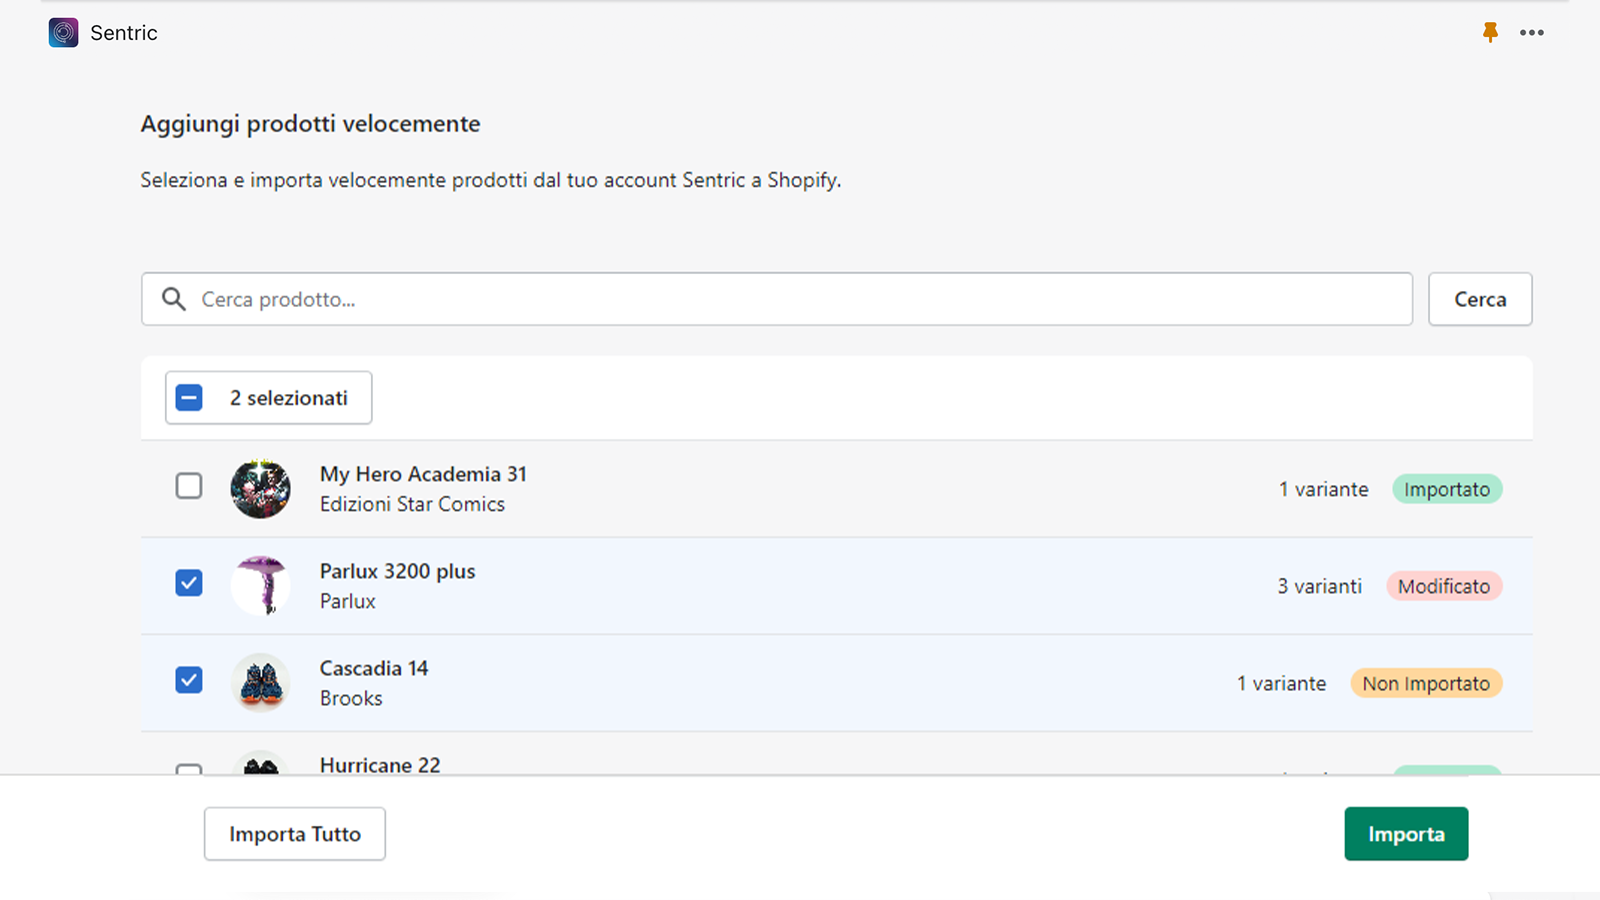Select the Hurricane 22 product title
Viewport: 1600px width, 900px height.
(380, 765)
